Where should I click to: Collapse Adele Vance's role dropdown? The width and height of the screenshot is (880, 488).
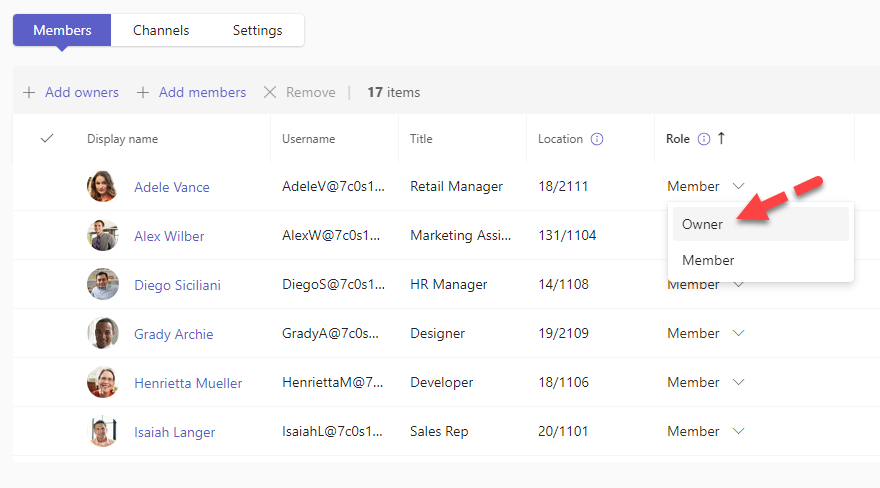click(739, 186)
